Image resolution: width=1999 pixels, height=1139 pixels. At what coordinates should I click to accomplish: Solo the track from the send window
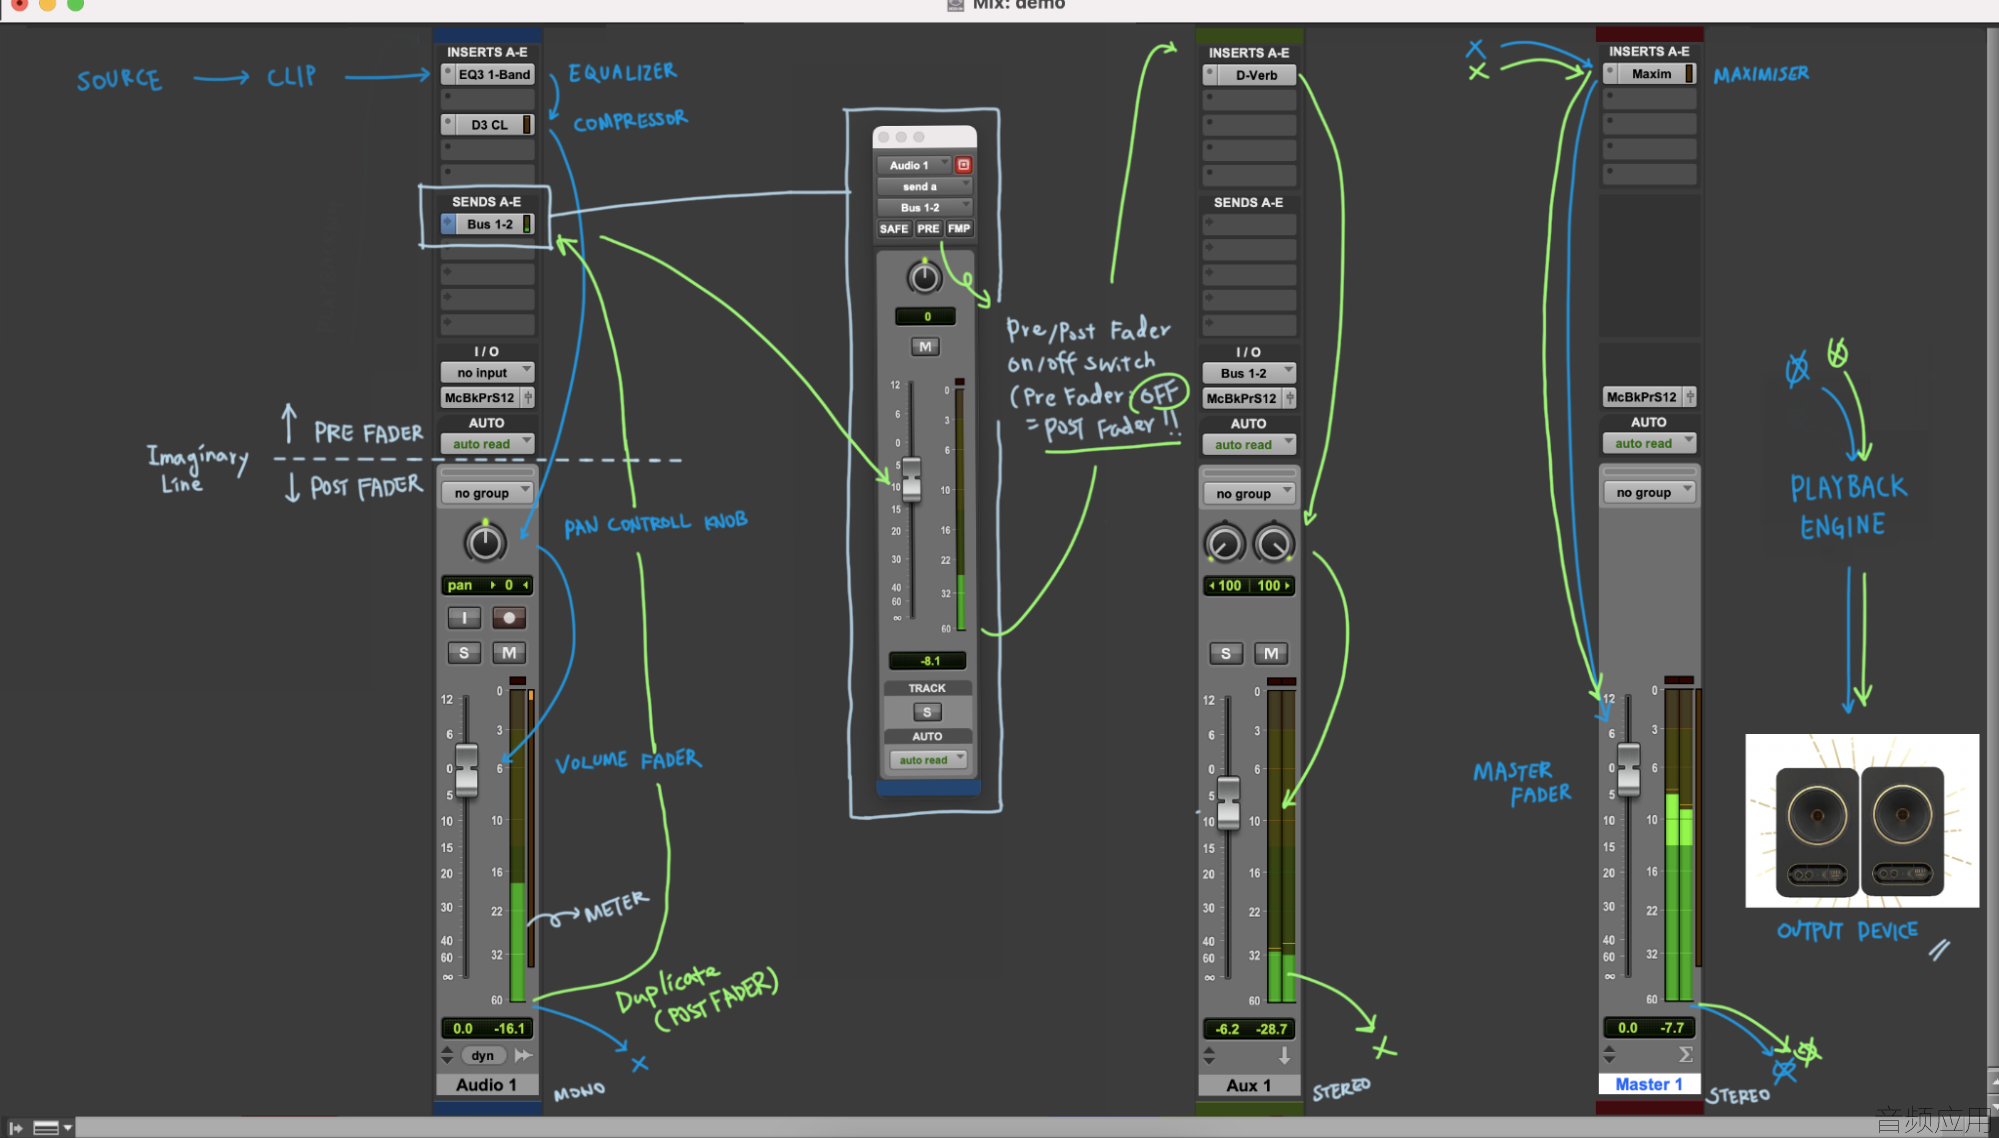(927, 712)
